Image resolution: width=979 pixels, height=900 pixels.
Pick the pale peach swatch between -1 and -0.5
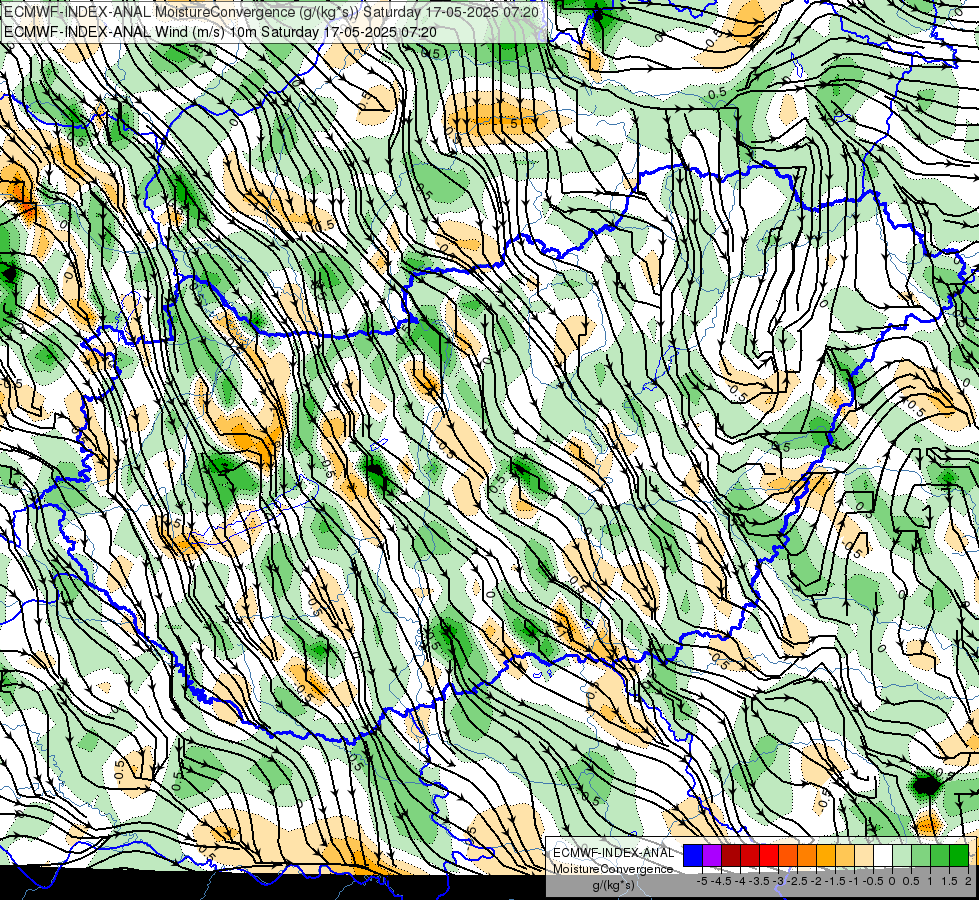pyautogui.click(x=864, y=856)
